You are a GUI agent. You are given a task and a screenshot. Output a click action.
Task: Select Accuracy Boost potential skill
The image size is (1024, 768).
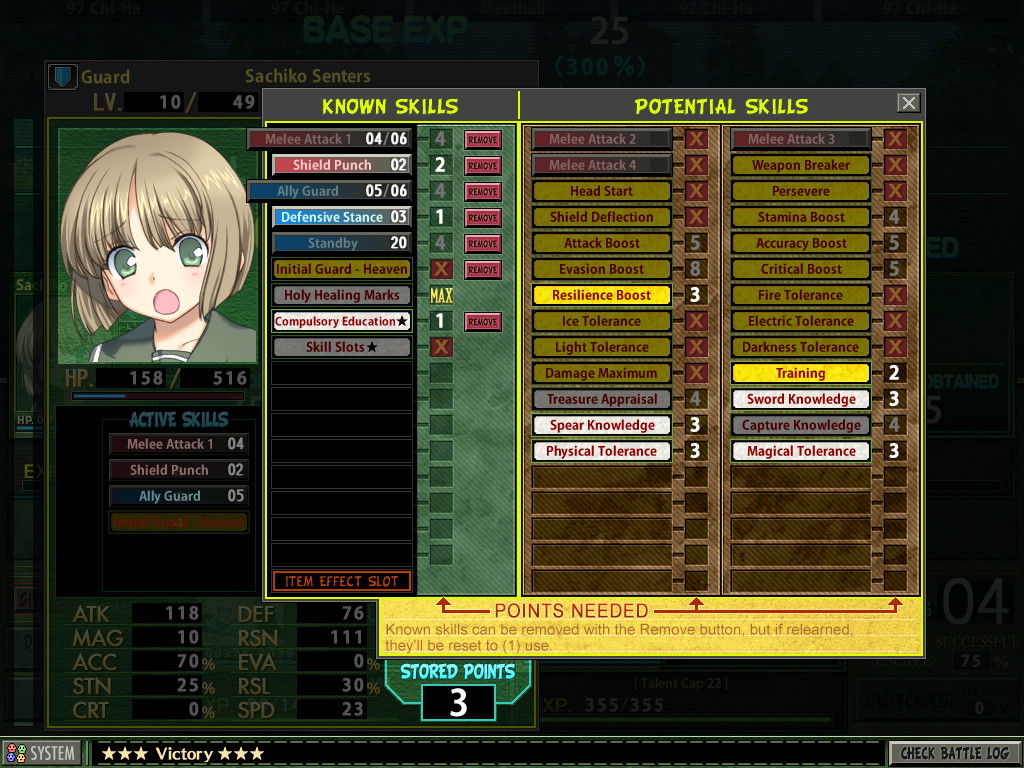click(x=801, y=243)
